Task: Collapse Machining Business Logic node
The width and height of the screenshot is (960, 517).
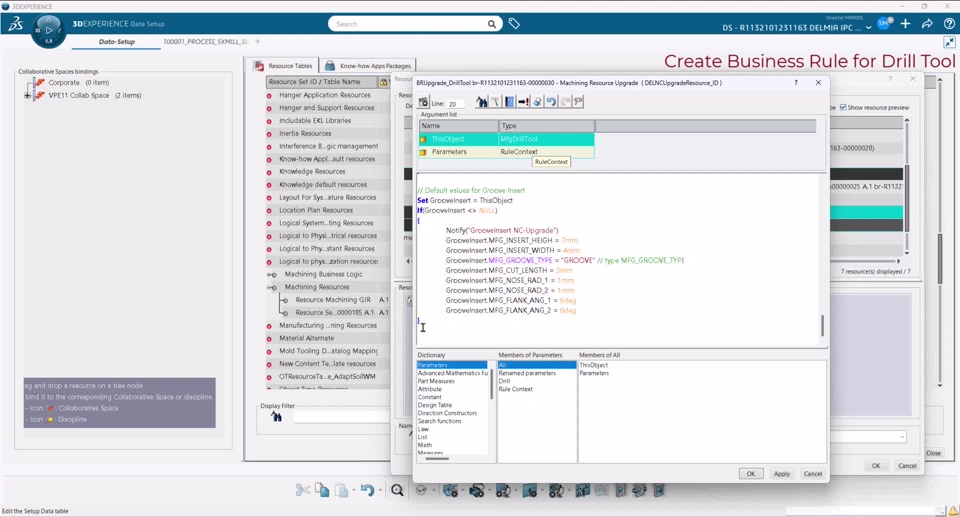Action: pos(272,274)
